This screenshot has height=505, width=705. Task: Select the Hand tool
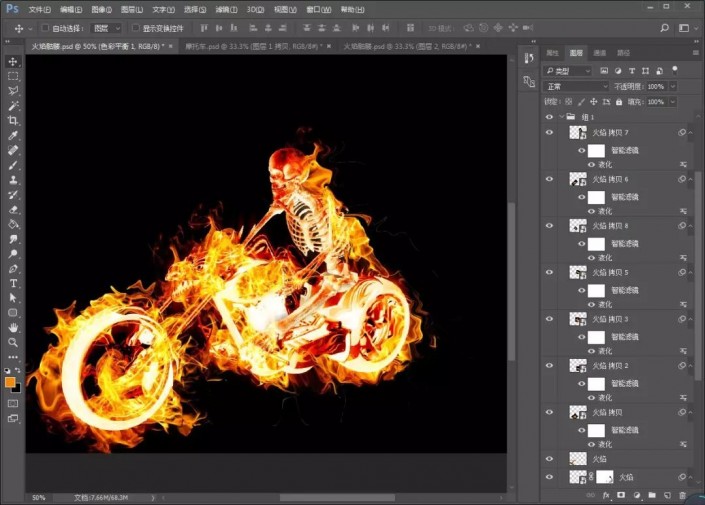coord(13,328)
